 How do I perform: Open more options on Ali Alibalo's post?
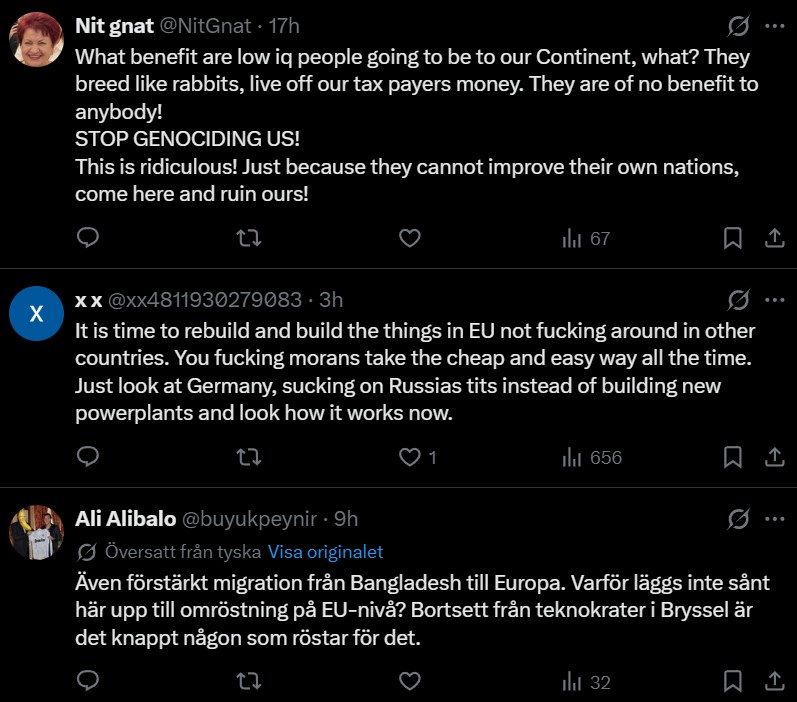(774, 518)
